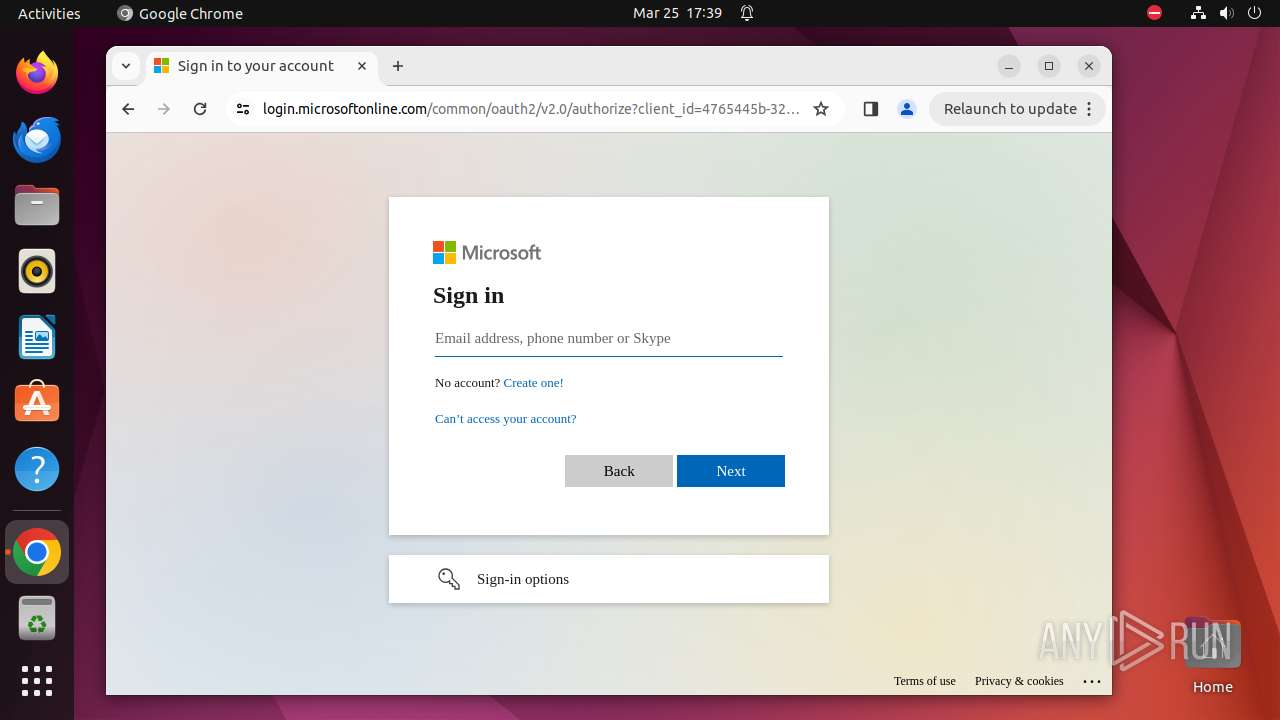This screenshot has height=720, width=1280.
Task: Open the Help icon in dock
Action: (37, 469)
